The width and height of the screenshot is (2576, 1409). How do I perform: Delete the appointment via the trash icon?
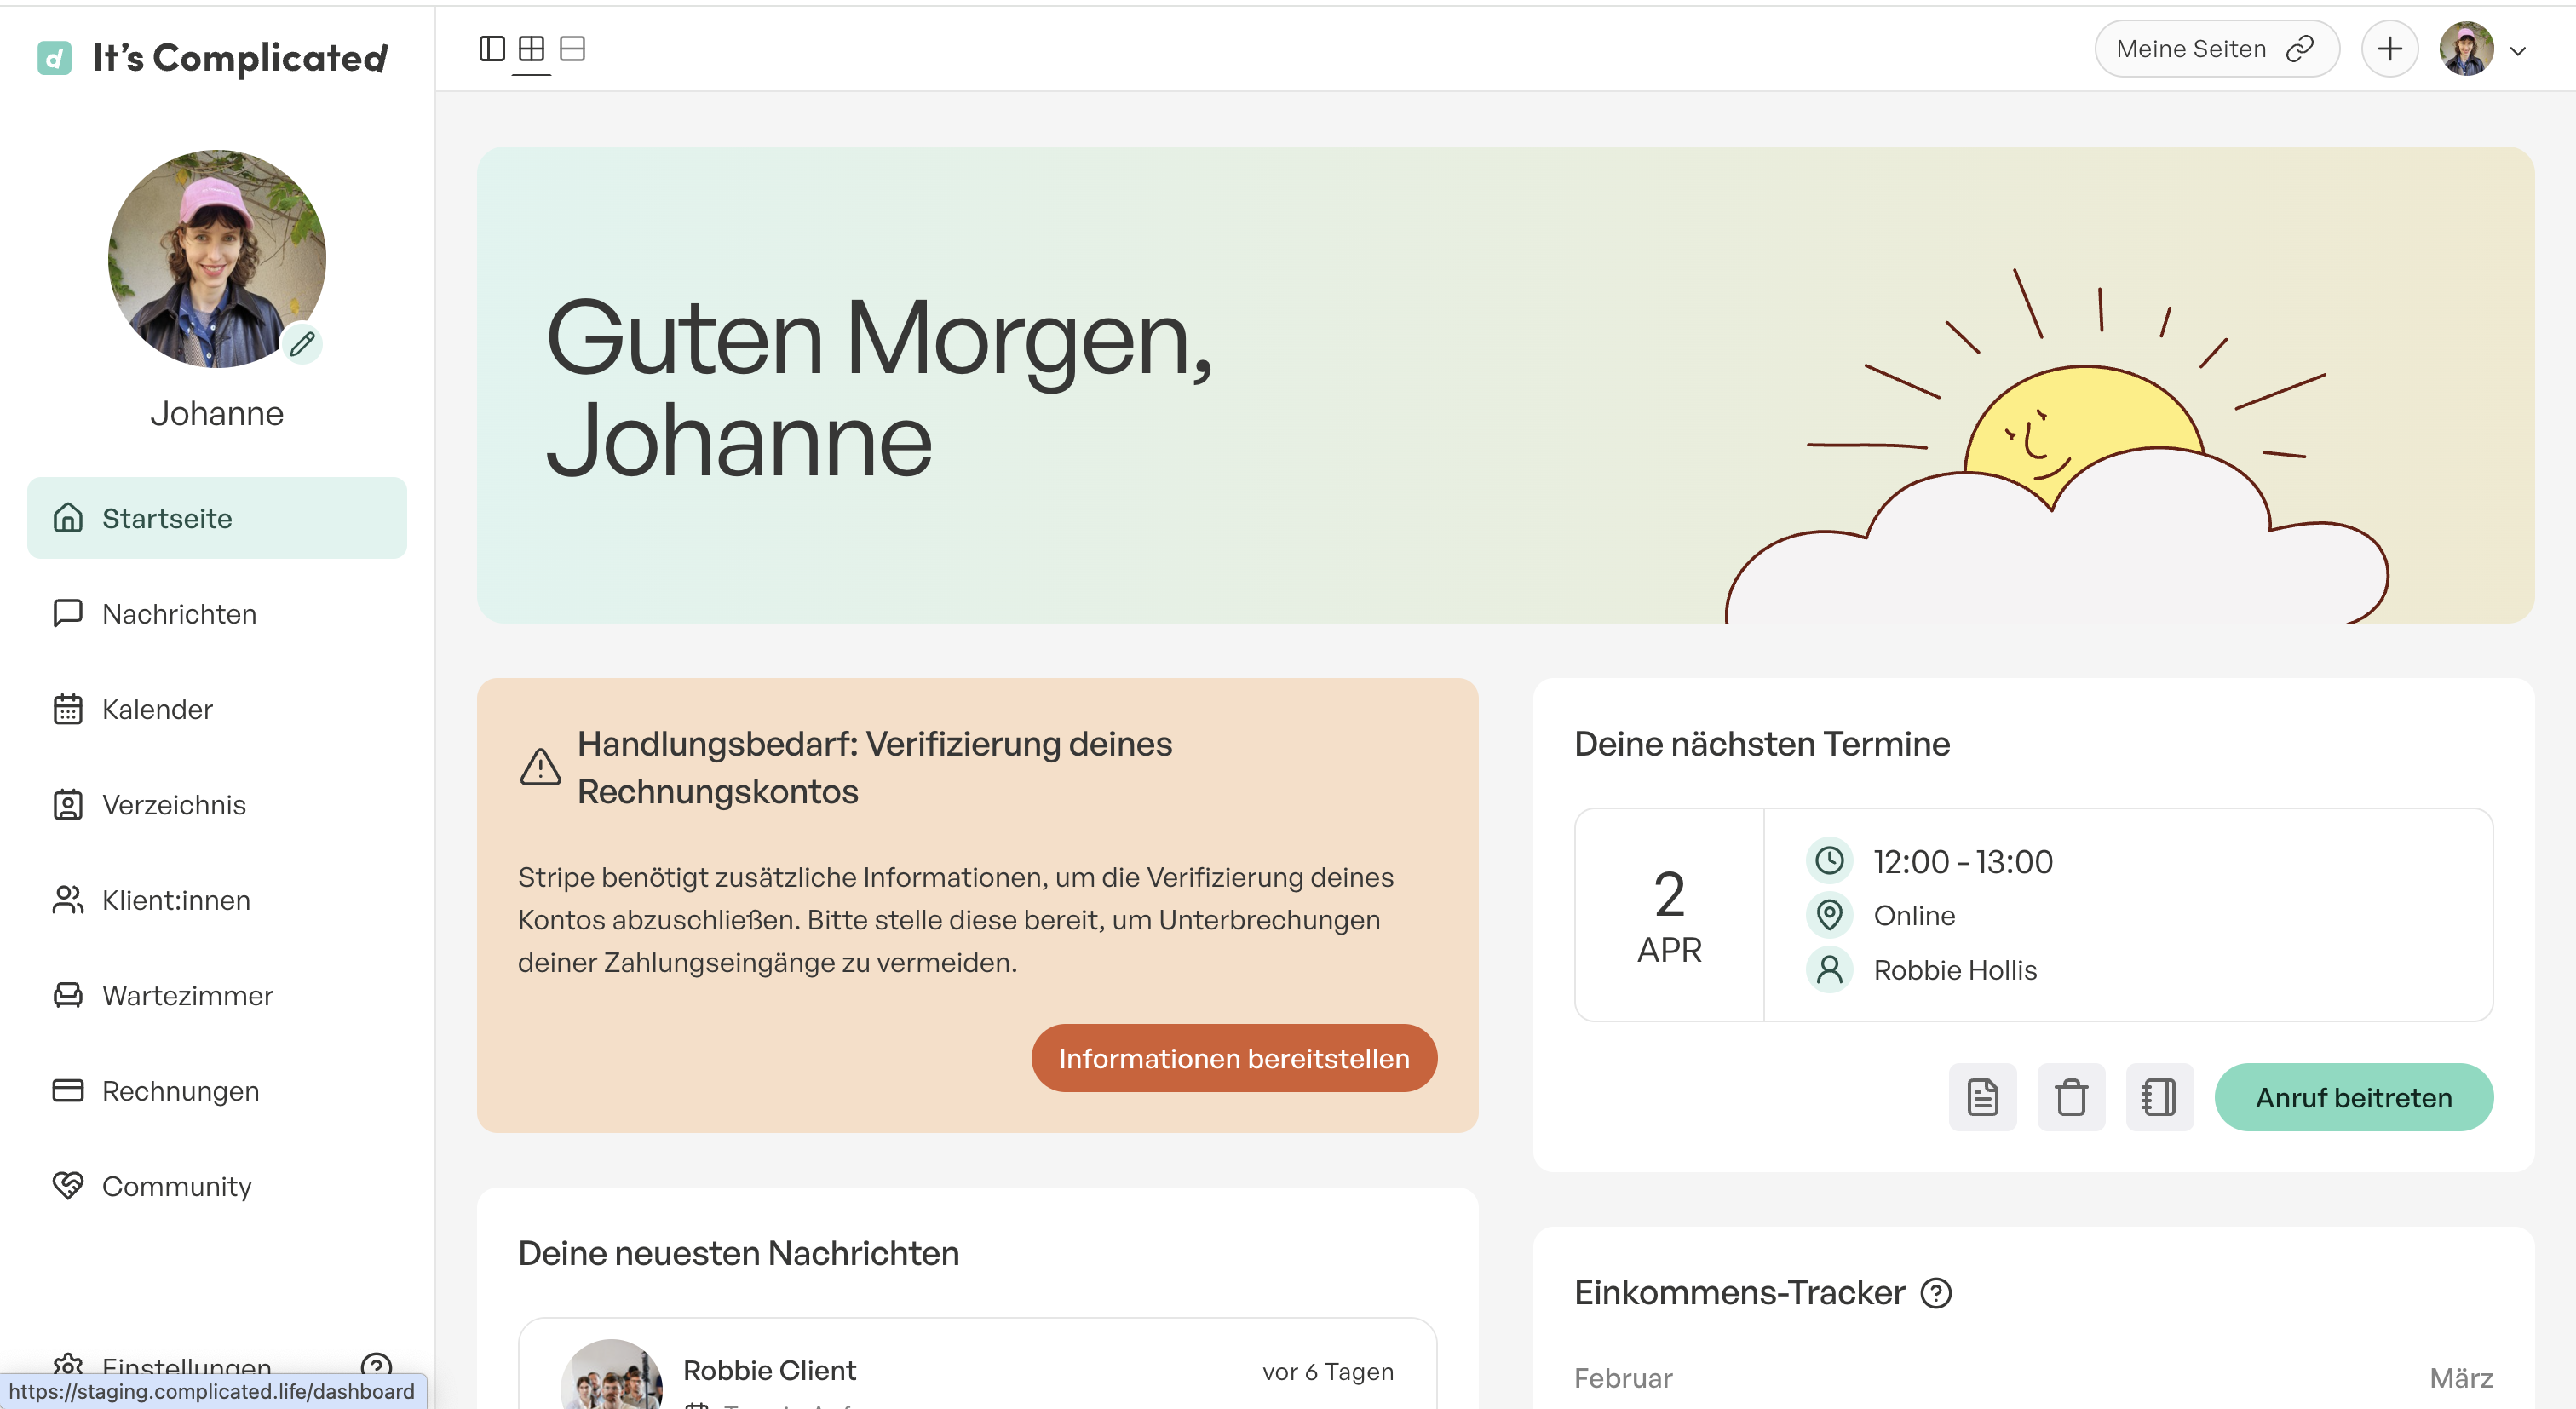pyautogui.click(x=2071, y=1097)
